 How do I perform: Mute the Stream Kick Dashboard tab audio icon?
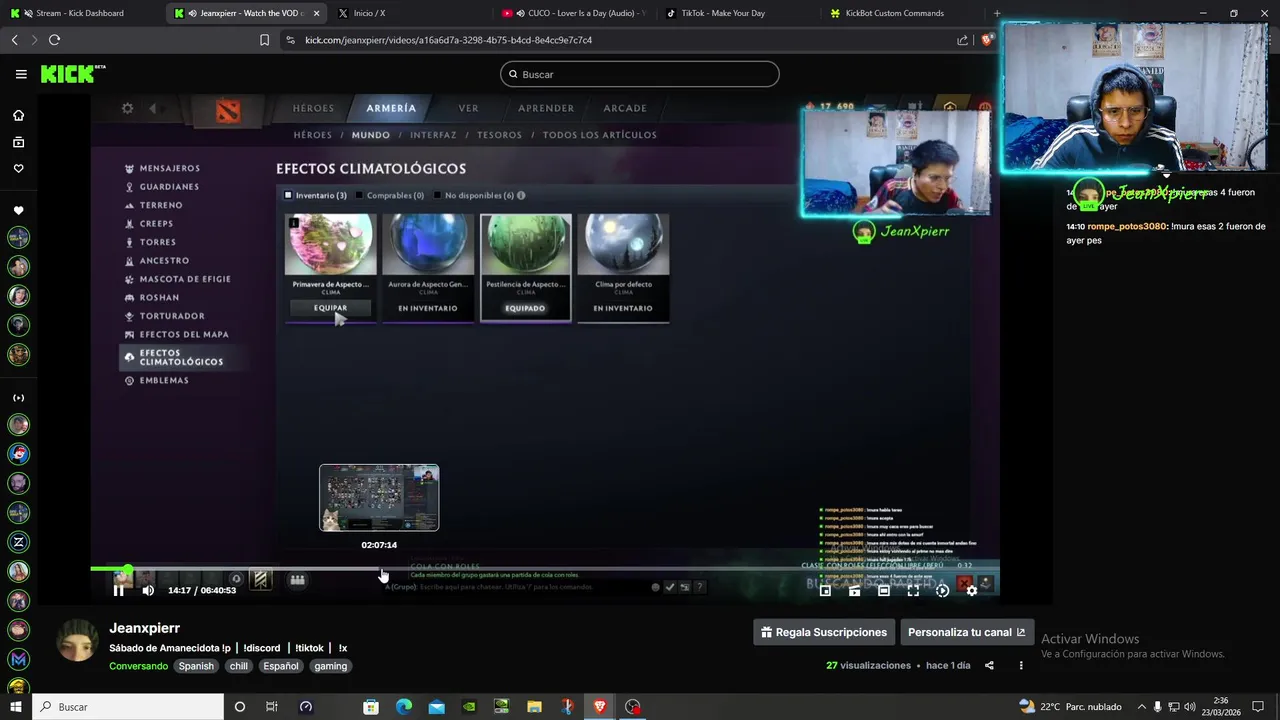pos(28,13)
